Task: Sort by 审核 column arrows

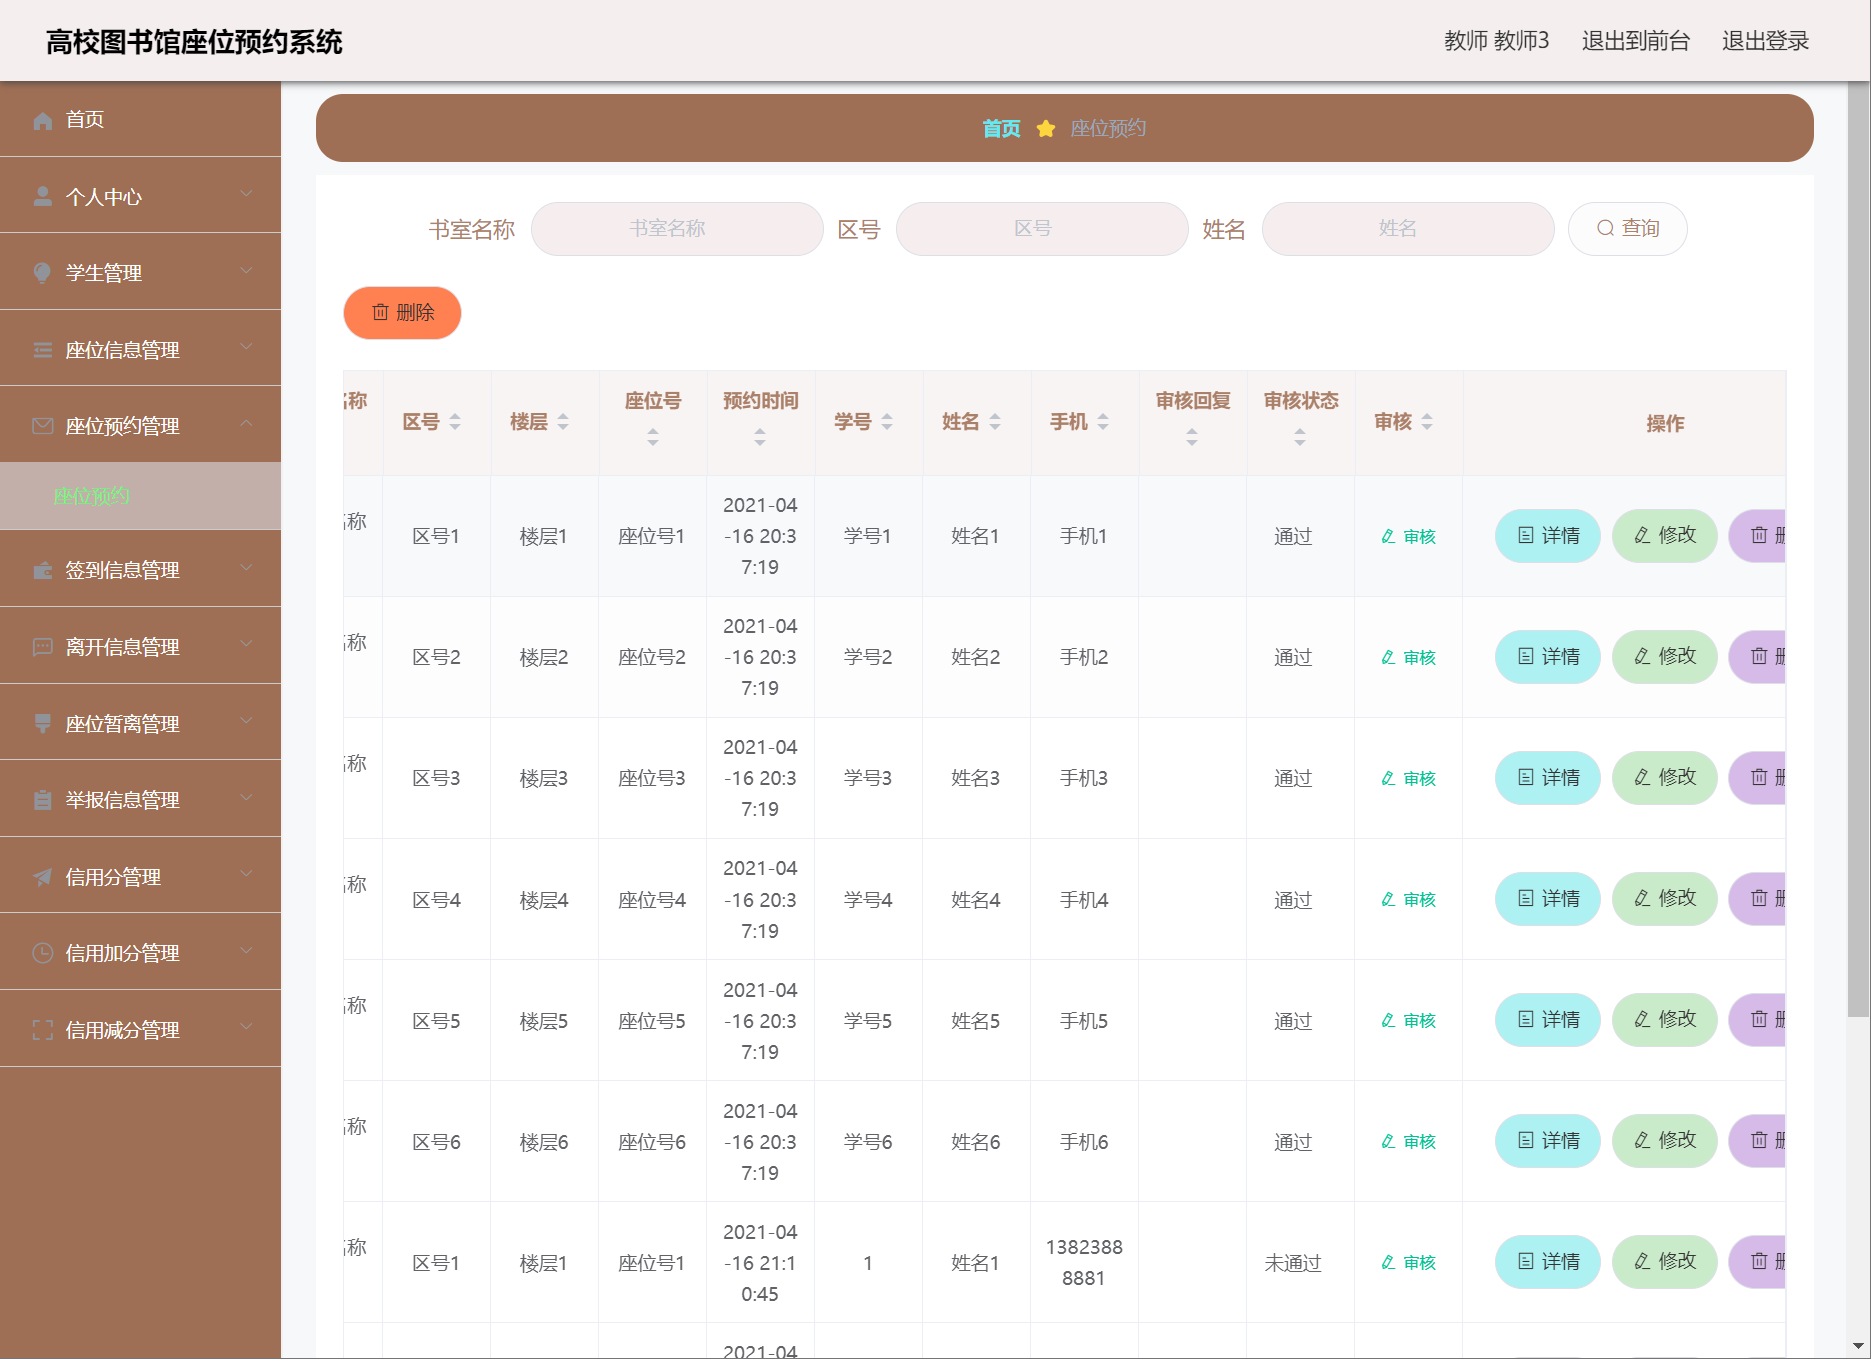Action: click(1427, 422)
